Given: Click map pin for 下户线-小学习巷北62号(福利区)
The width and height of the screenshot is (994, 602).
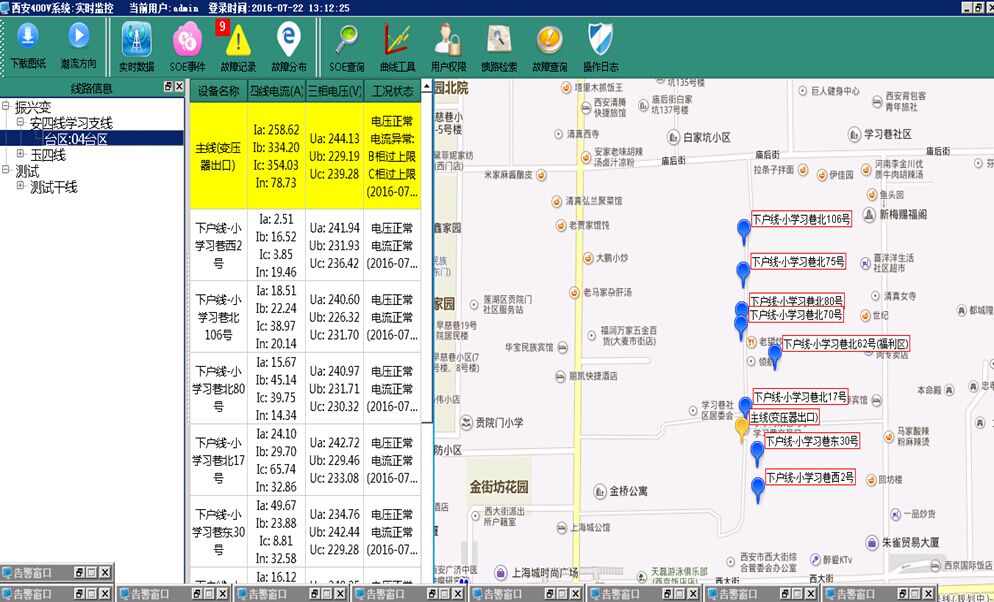Looking at the screenshot, I should click(774, 356).
